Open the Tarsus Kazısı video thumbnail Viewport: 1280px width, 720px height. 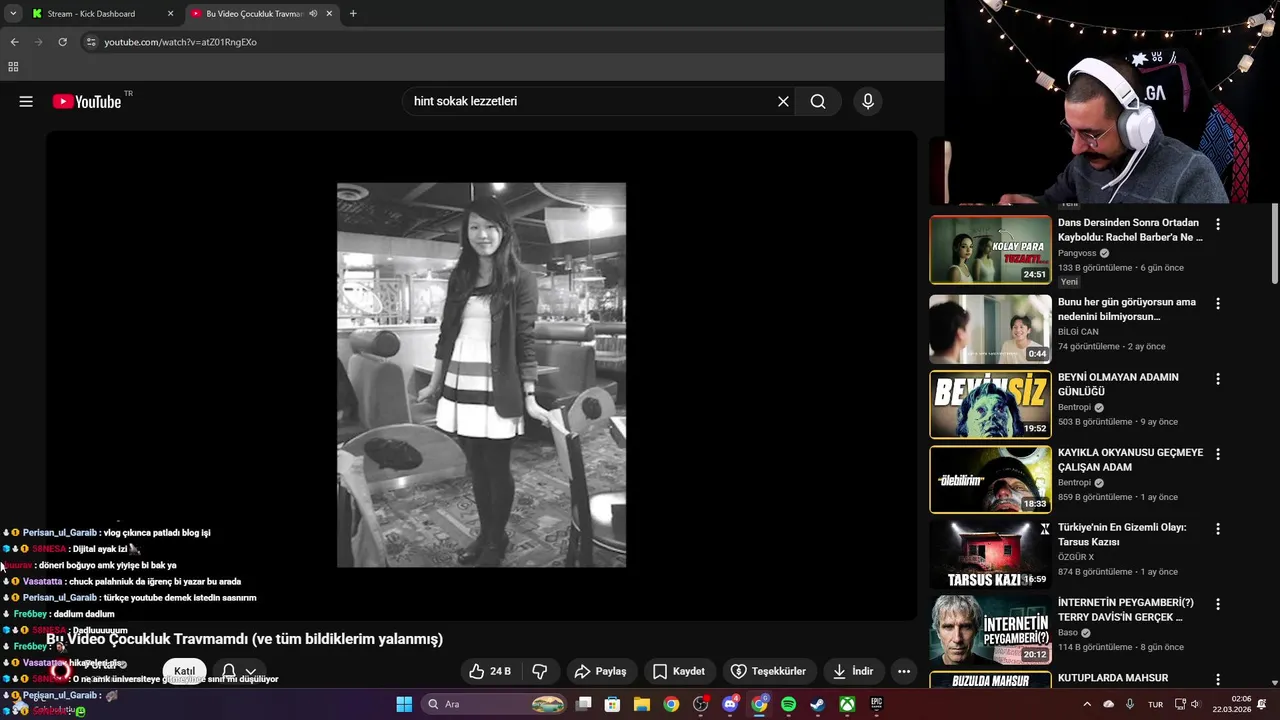(990, 554)
